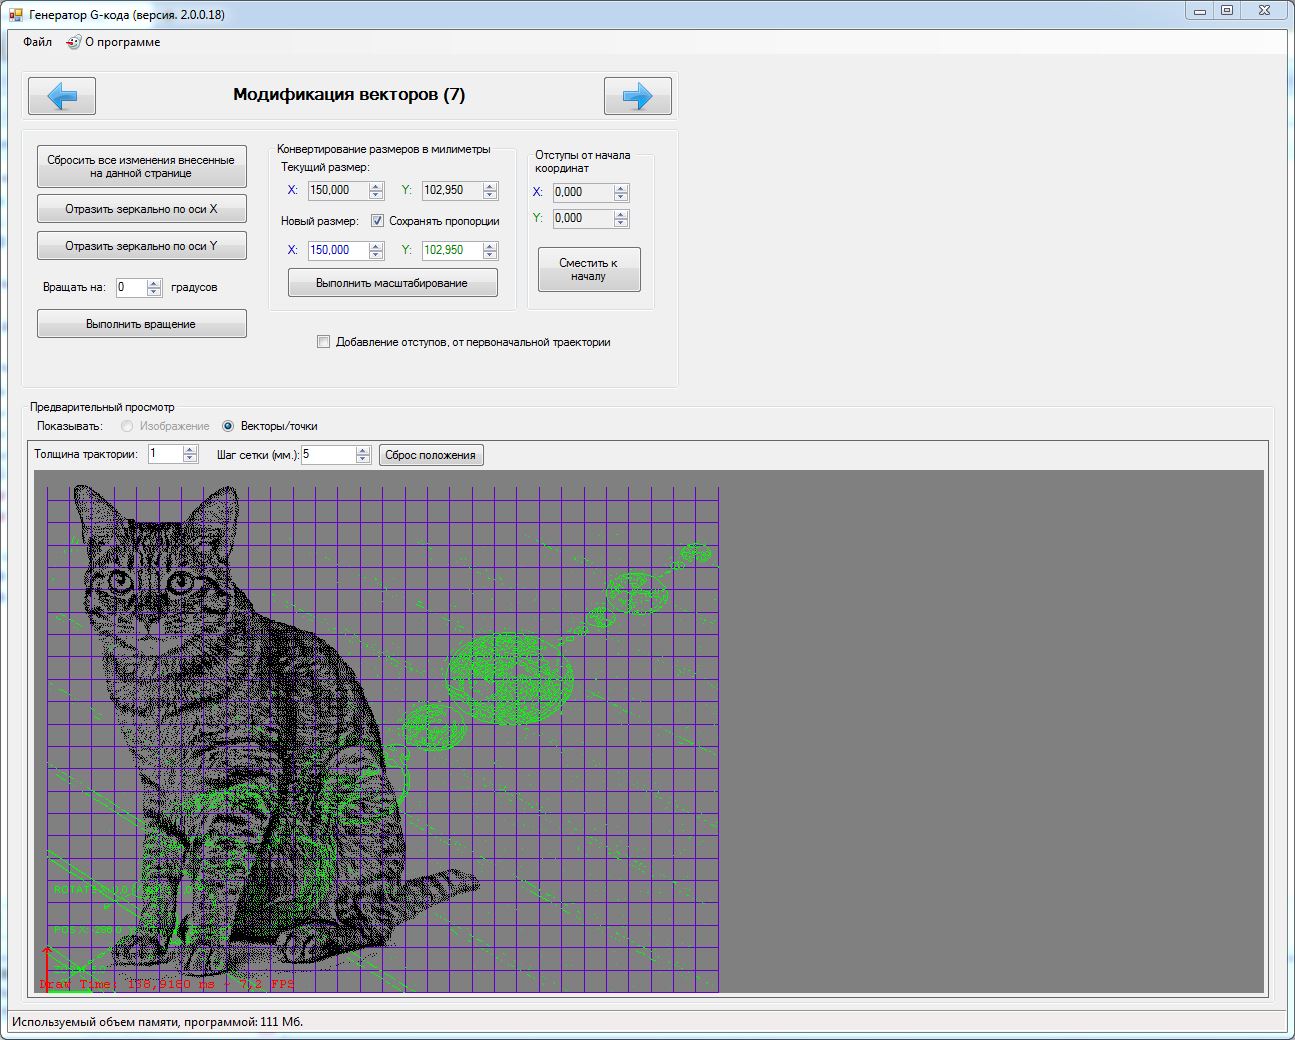Click 'Отразить зеркально по оси Y'
Viewport: 1295px width, 1040px height.
pos(142,246)
